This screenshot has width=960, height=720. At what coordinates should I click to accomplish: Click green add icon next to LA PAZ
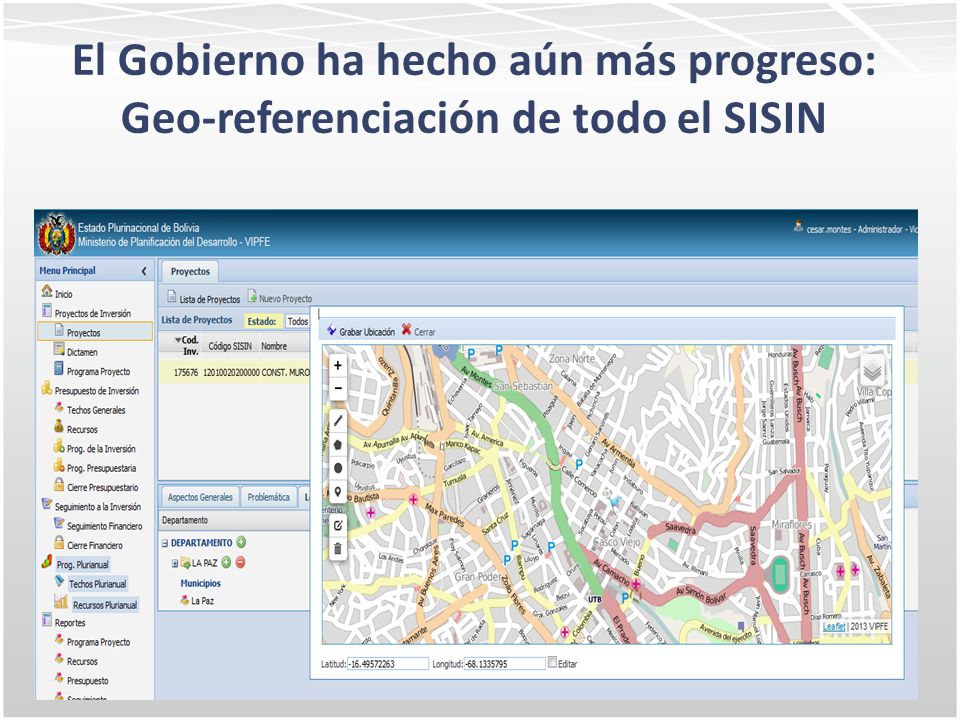pos(226,562)
